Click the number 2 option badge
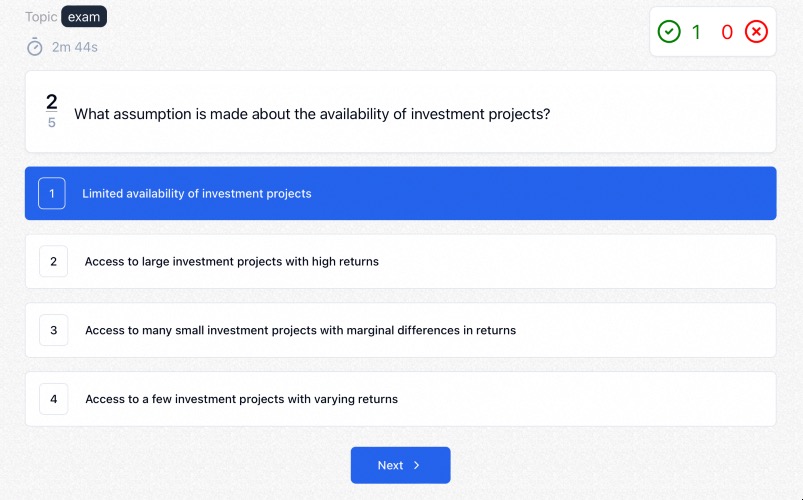 tap(53, 261)
